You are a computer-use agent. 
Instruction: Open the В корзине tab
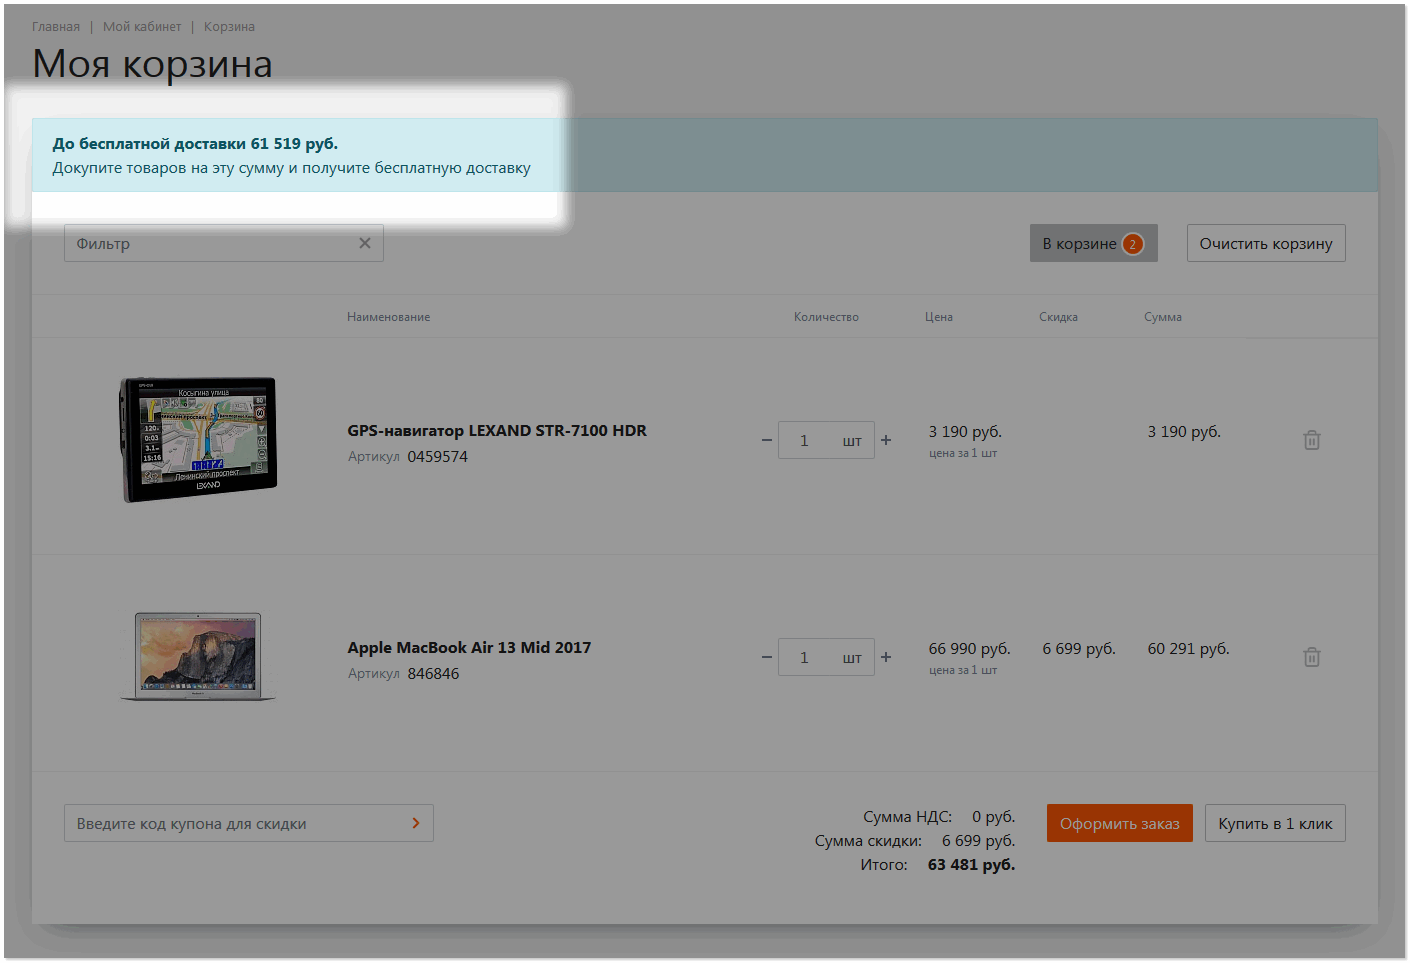coord(1094,243)
